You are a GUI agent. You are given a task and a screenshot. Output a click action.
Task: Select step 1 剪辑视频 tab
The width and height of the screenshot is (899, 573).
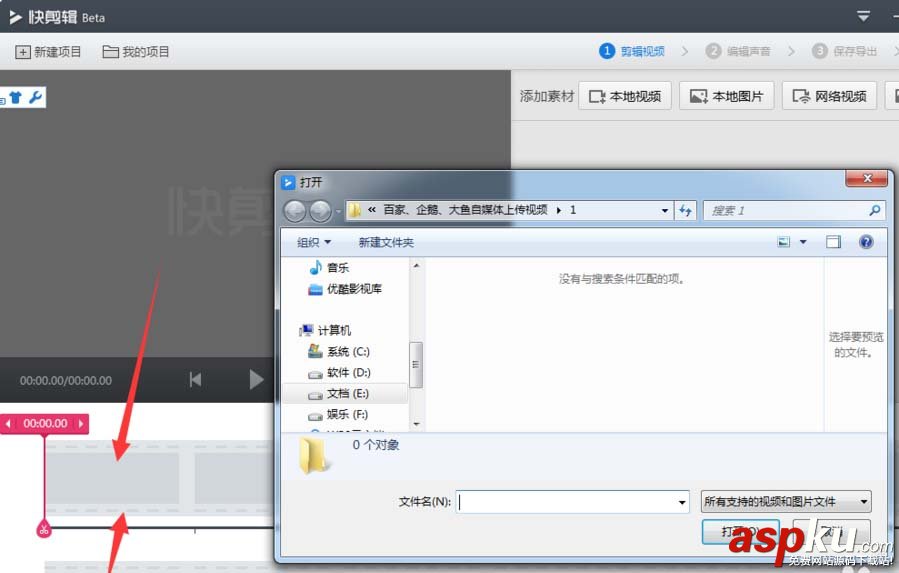pyautogui.click(x=632, y=51)
